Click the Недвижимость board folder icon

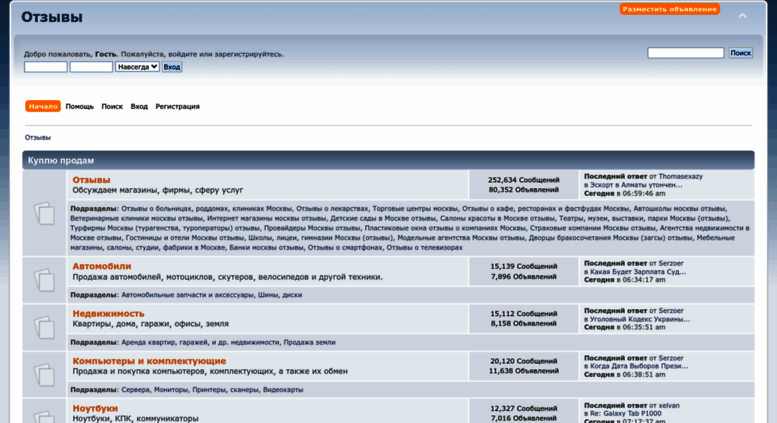pos(45,327)
